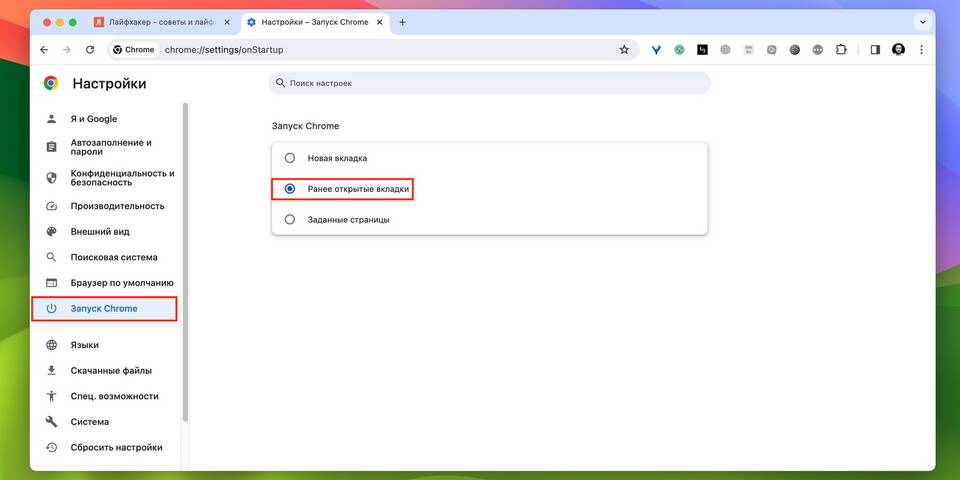960x480 pixels.
Task: Go back with the browser back arrow
Action: pos(43,50)
